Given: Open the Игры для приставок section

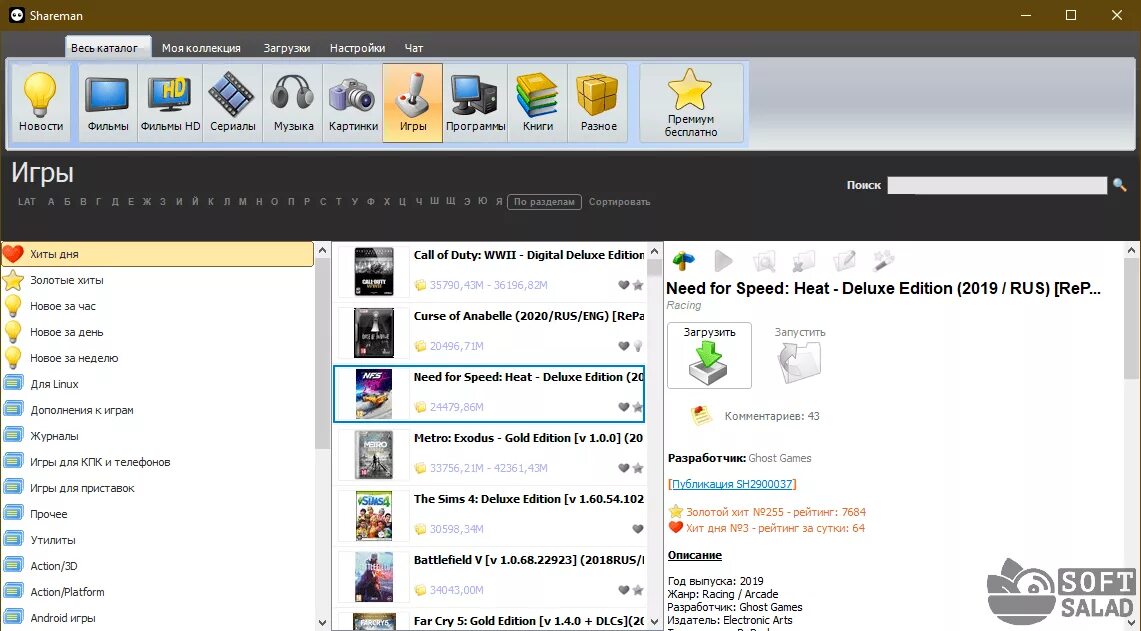Looking at the screenshot, I should 157,488.
